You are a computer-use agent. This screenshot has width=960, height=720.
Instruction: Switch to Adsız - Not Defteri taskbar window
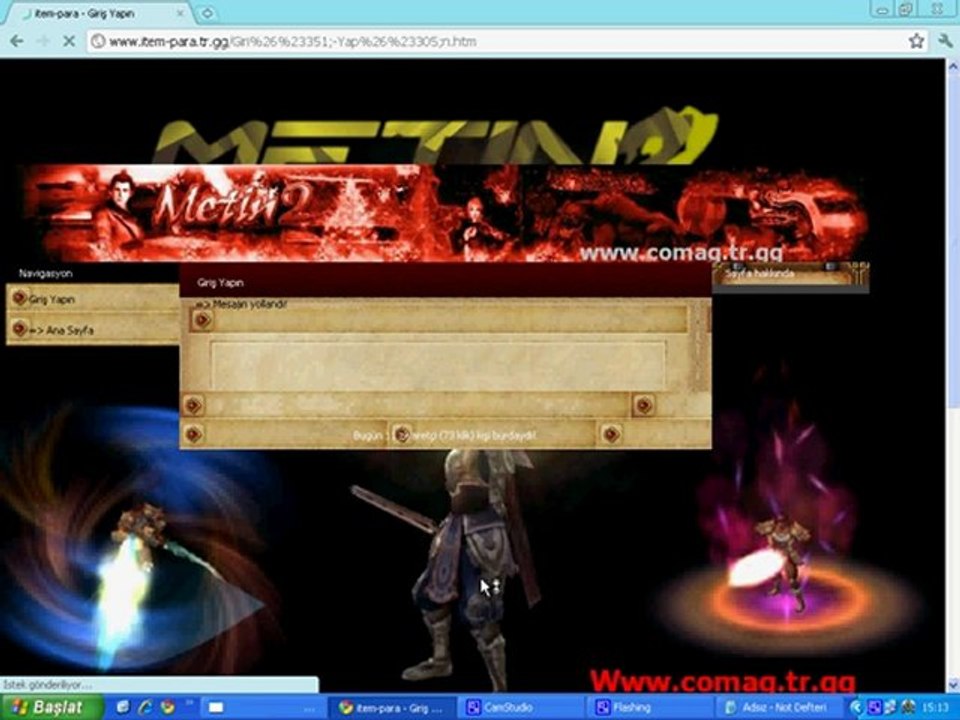click(x=778, y=708)
